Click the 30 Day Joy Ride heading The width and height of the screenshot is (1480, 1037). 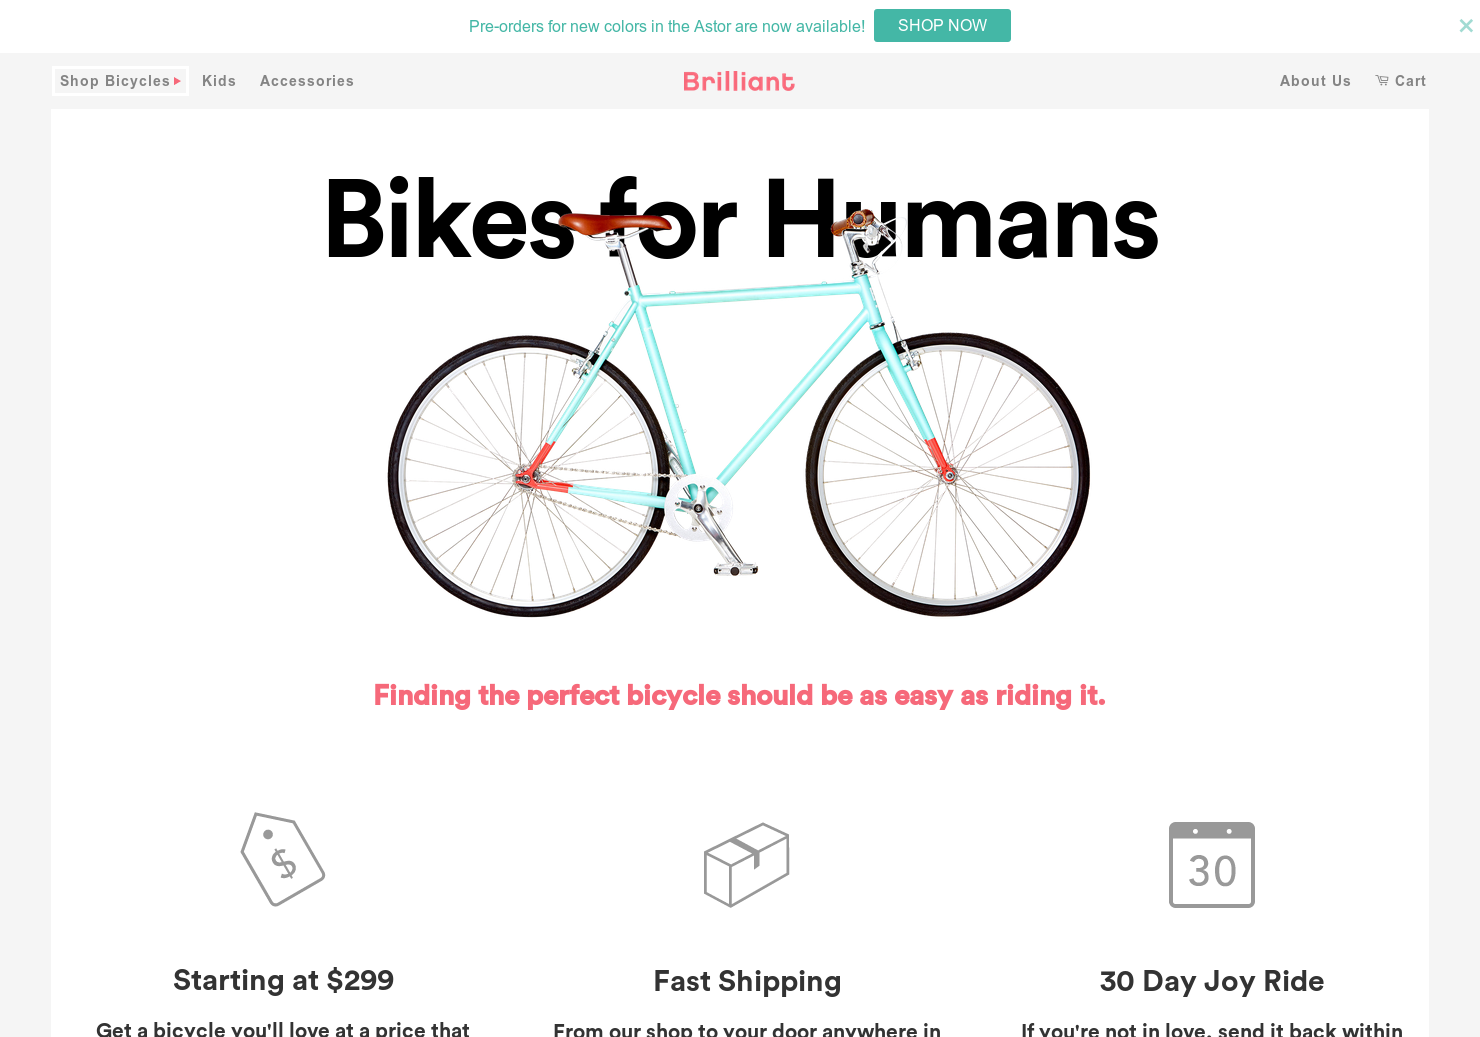(1212, 981)
